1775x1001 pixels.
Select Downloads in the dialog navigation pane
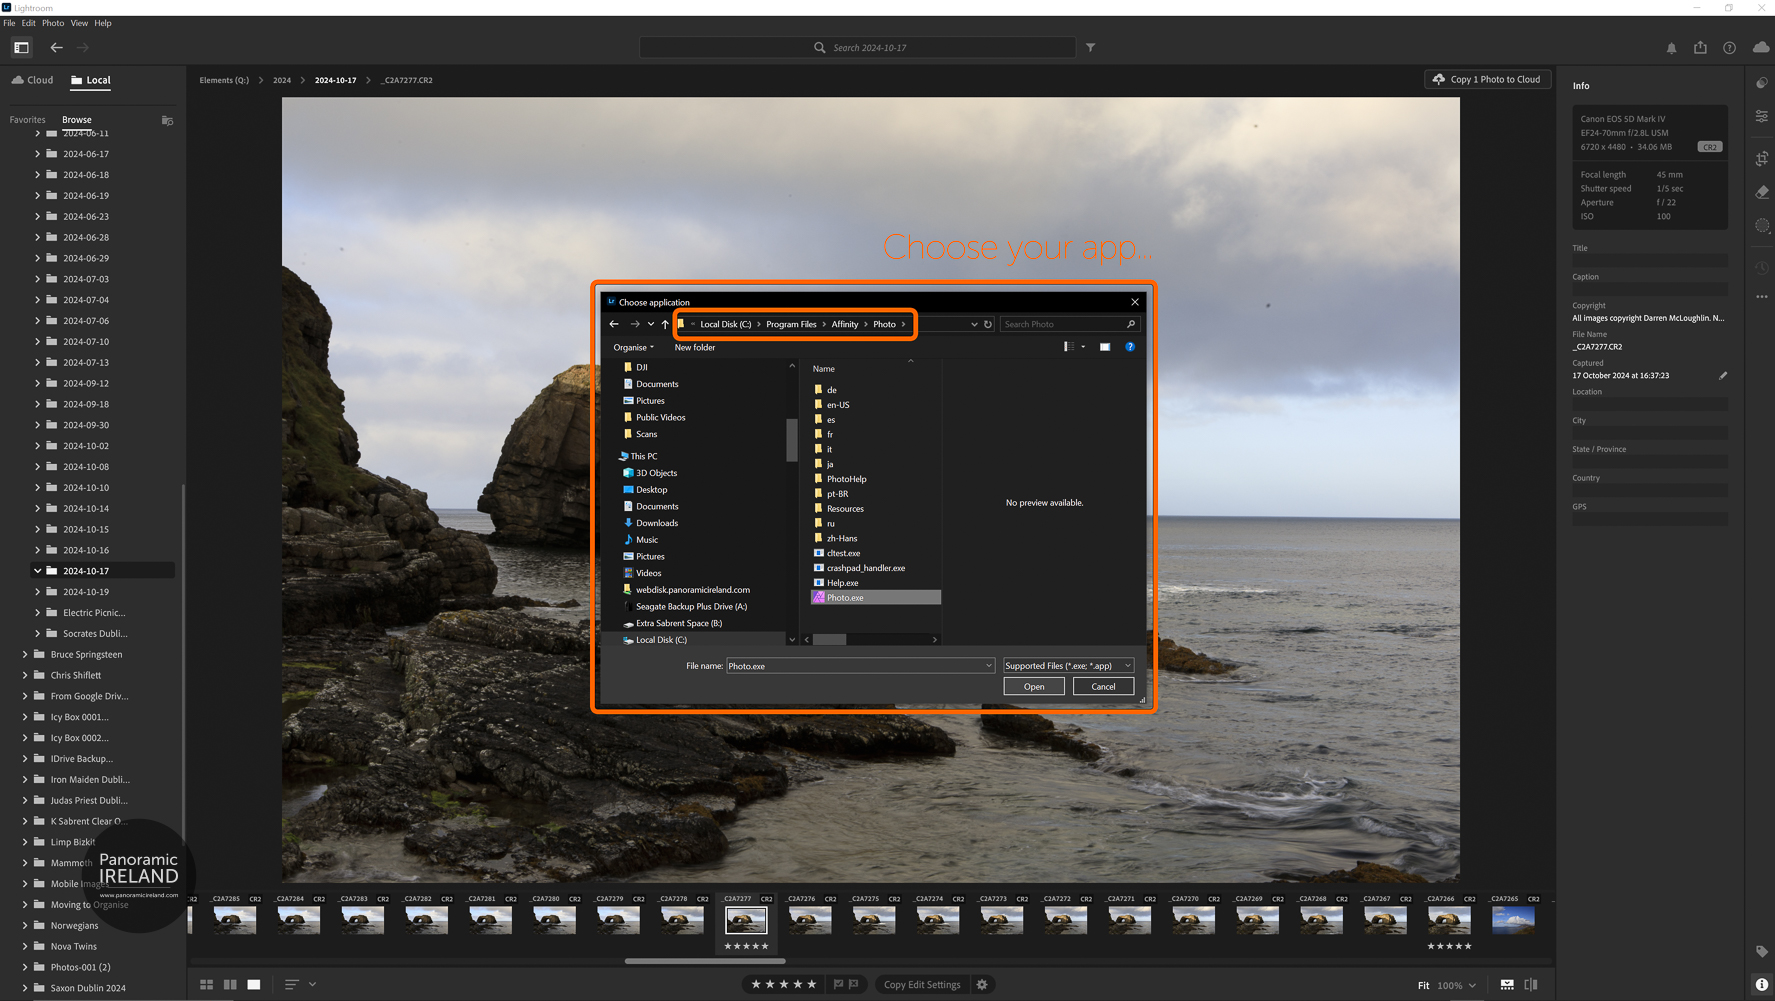pos(657,523)
